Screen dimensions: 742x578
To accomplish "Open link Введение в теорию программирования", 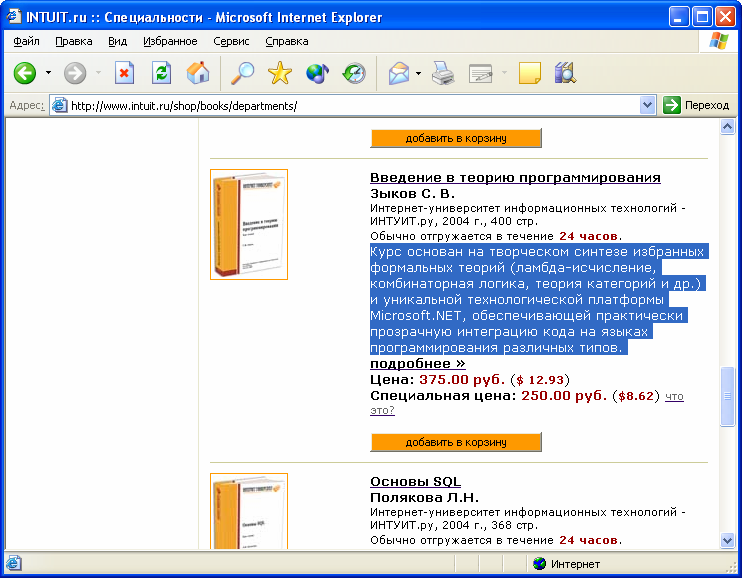I will click(515, 178).
